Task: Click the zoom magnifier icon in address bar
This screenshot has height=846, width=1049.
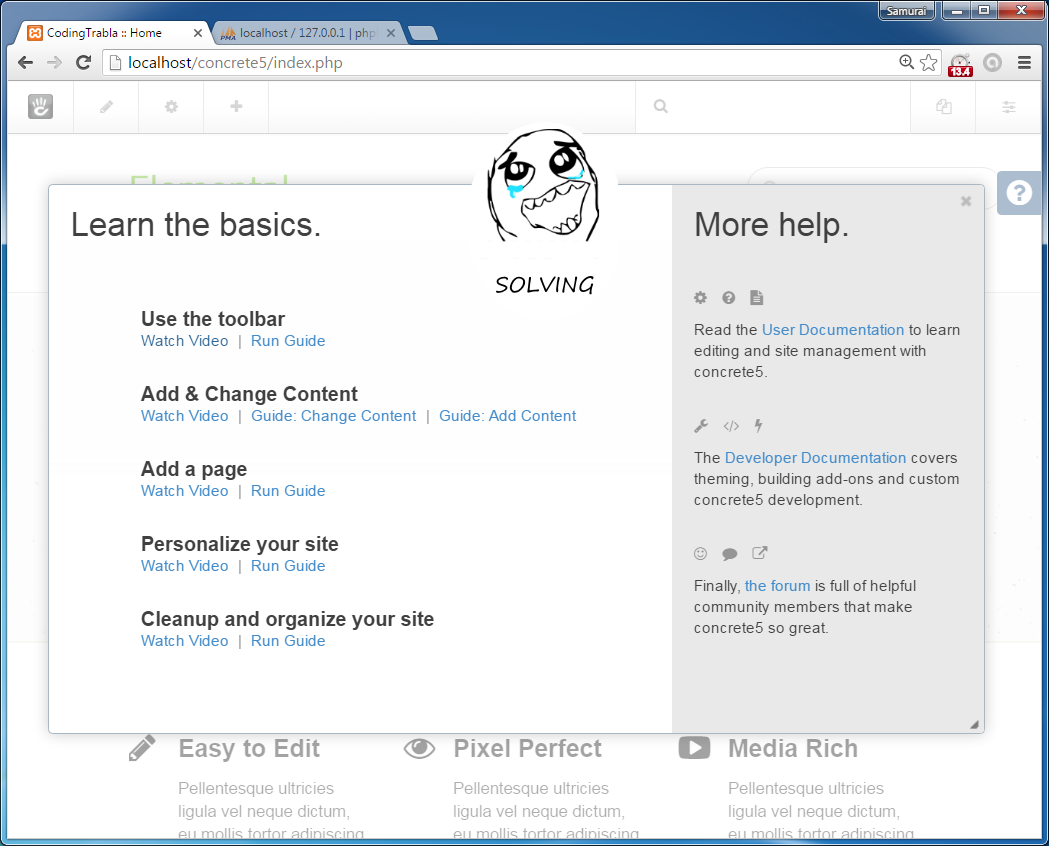Action: pyautogui.click(x=907, y=62)
